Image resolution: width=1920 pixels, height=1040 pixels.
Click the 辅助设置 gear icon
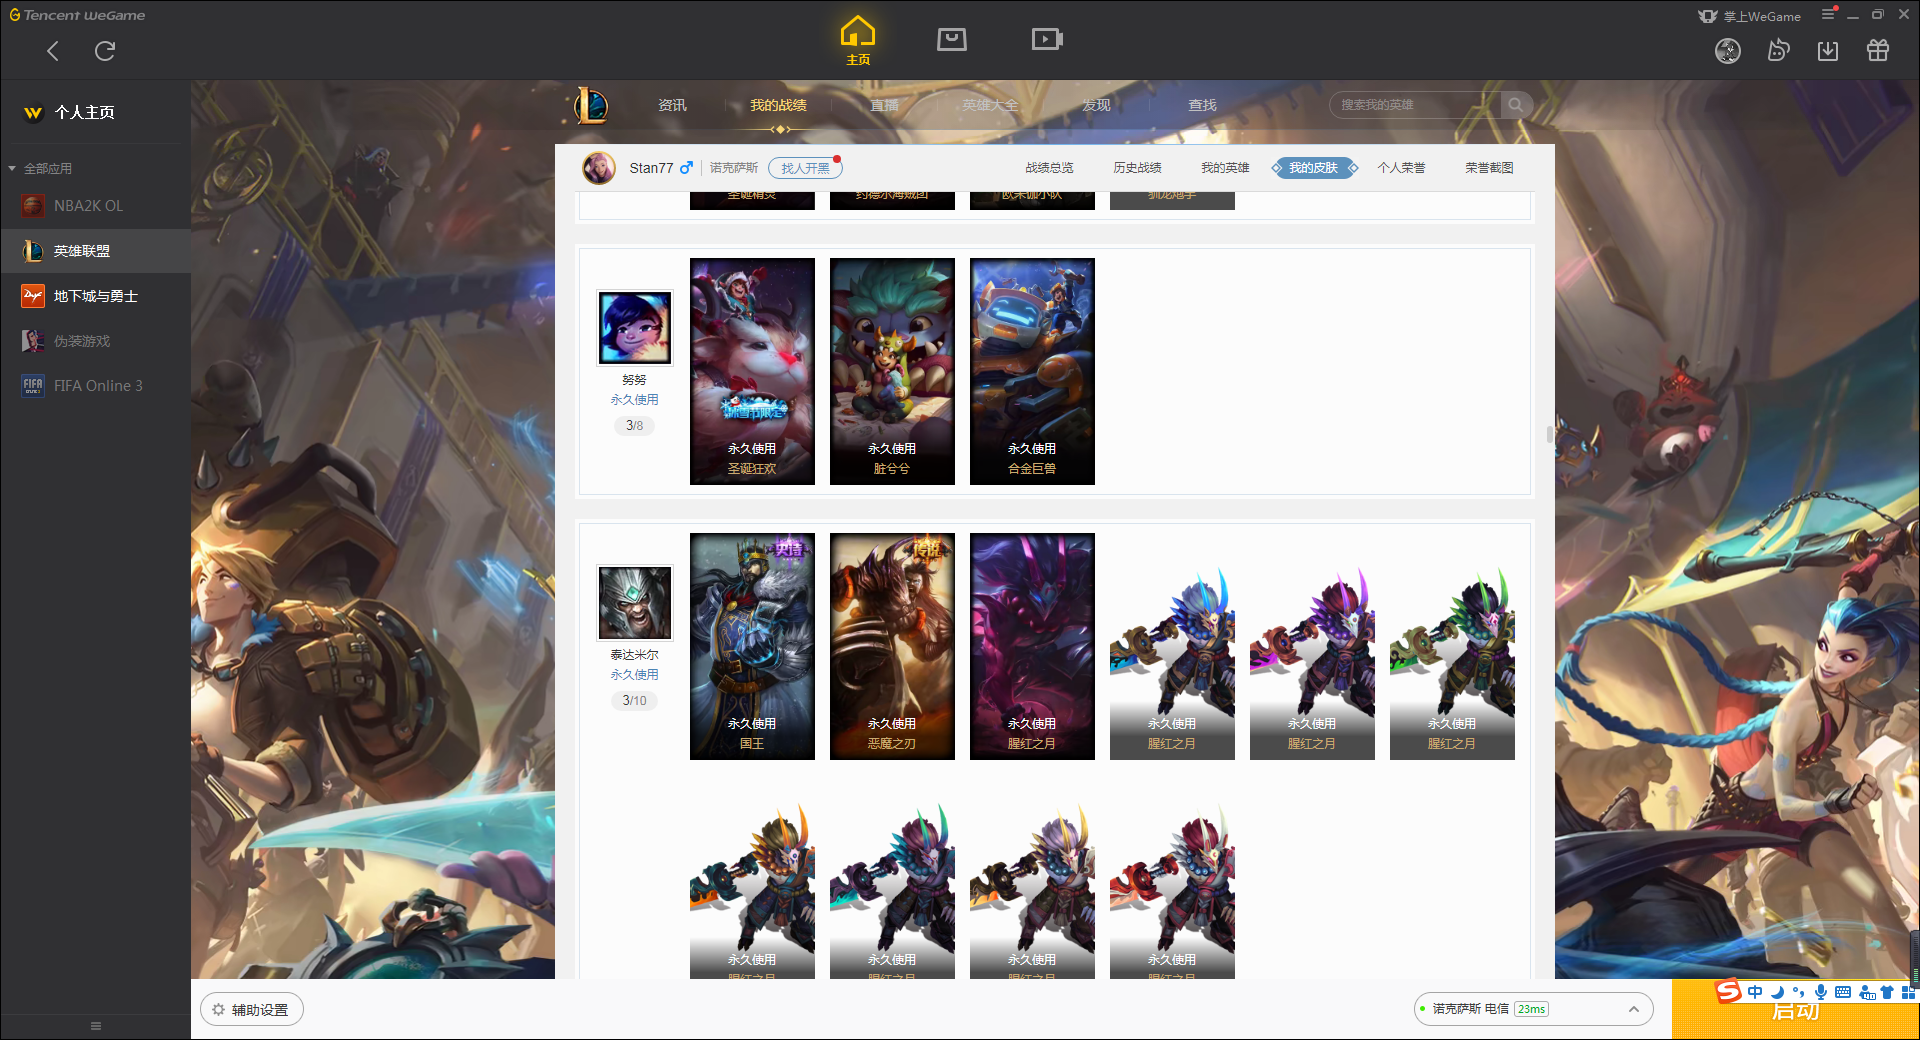pos(218,1010)
